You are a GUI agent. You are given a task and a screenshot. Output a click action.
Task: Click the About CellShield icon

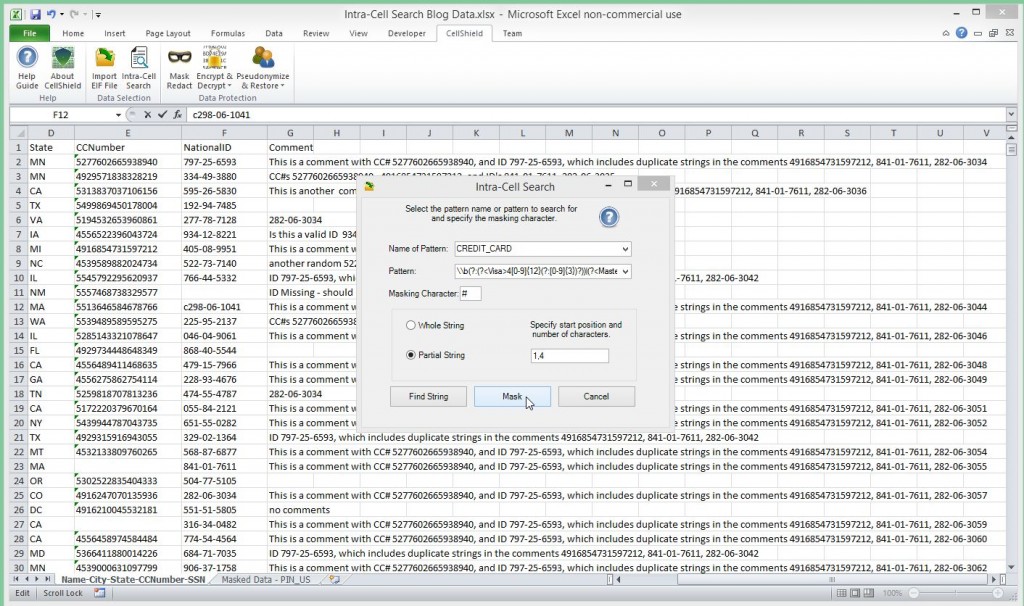[63, 67]
